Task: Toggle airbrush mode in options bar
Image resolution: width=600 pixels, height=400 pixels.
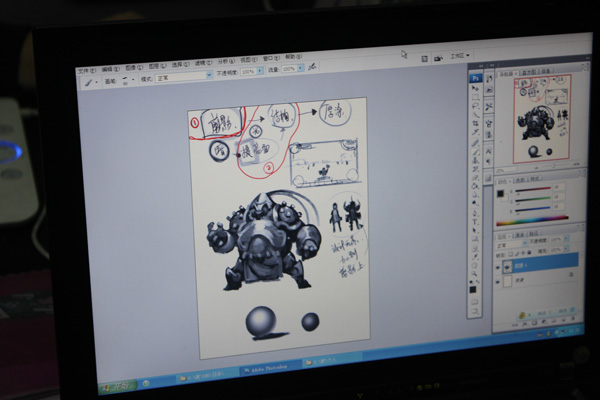Action: tap(312, 67)
